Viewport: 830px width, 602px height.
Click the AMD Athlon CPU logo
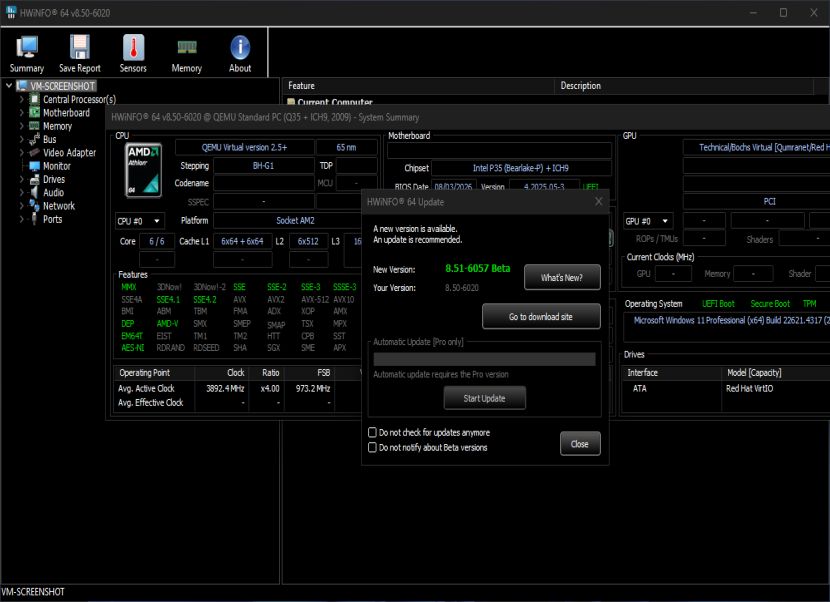[143, 170]
